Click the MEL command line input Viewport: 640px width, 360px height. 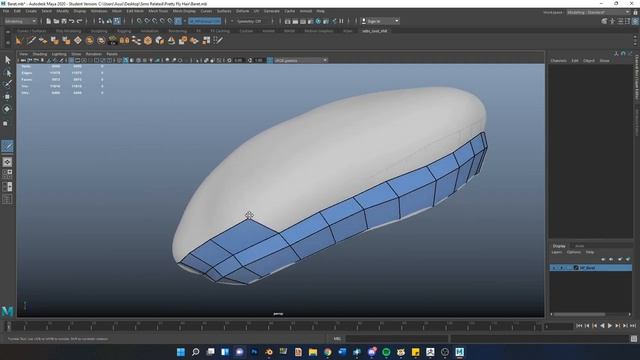(396, 338)
